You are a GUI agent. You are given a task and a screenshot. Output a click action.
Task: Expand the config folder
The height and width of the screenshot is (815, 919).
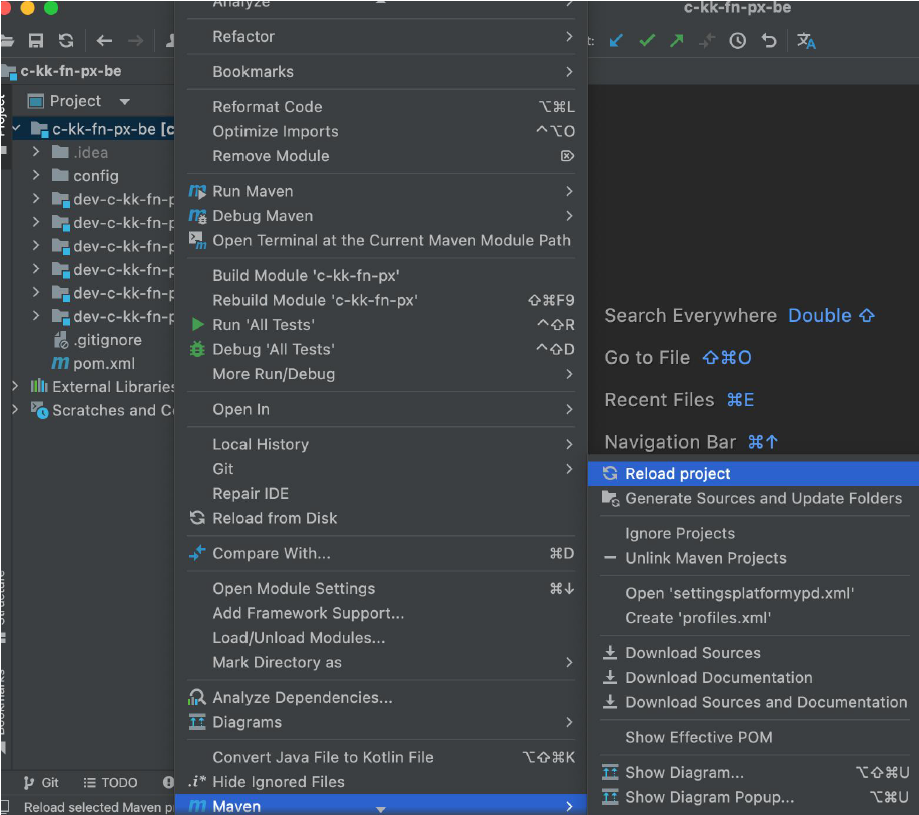coord(36,175)
